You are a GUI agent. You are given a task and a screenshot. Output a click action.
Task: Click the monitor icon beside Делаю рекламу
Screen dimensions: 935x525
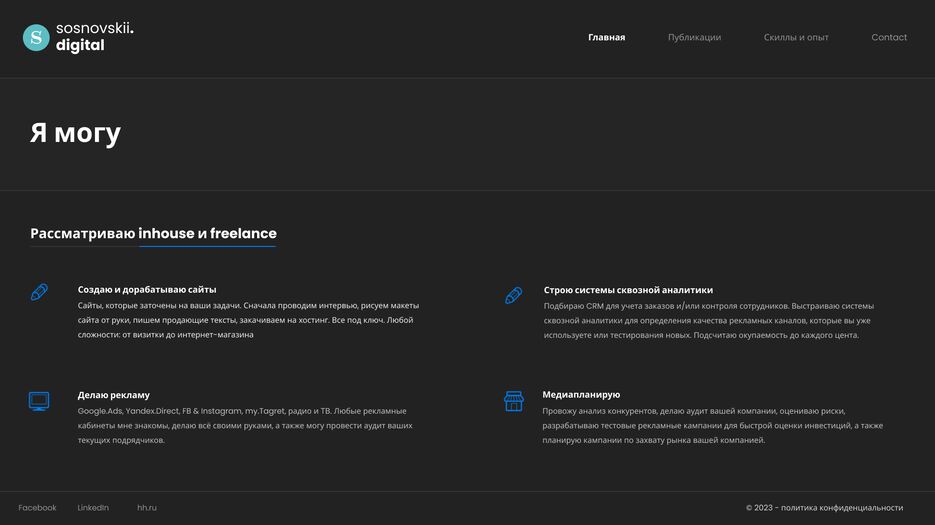[x=39, y=401]
